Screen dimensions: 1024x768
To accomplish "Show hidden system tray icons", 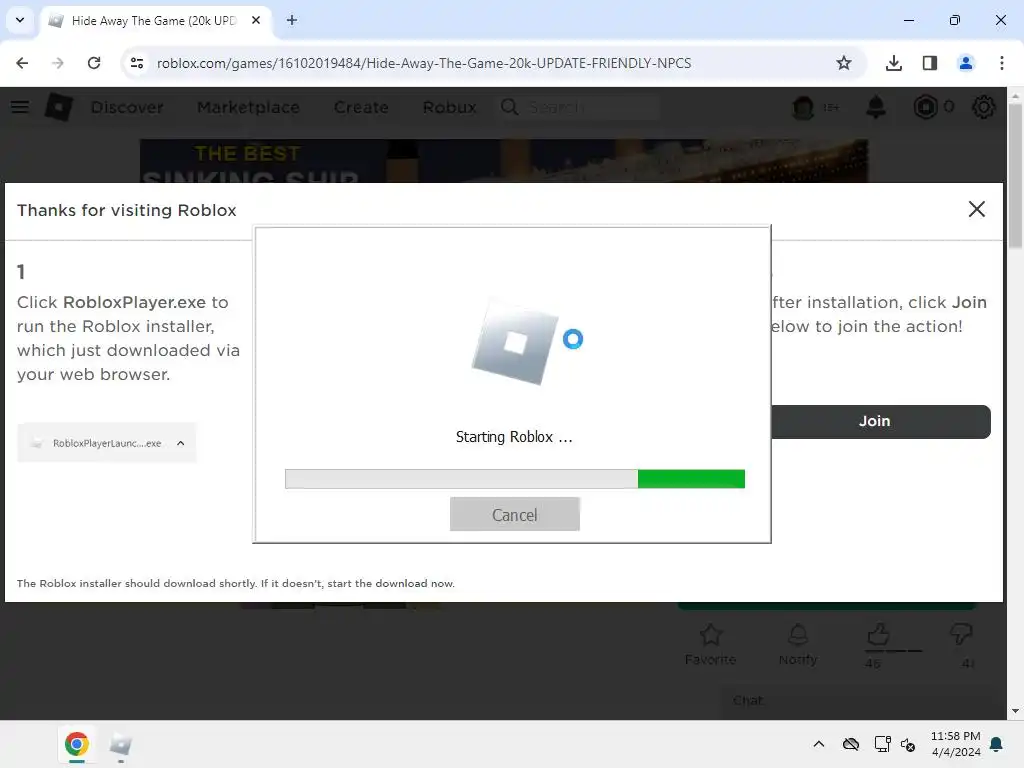I will pos(819,744).
